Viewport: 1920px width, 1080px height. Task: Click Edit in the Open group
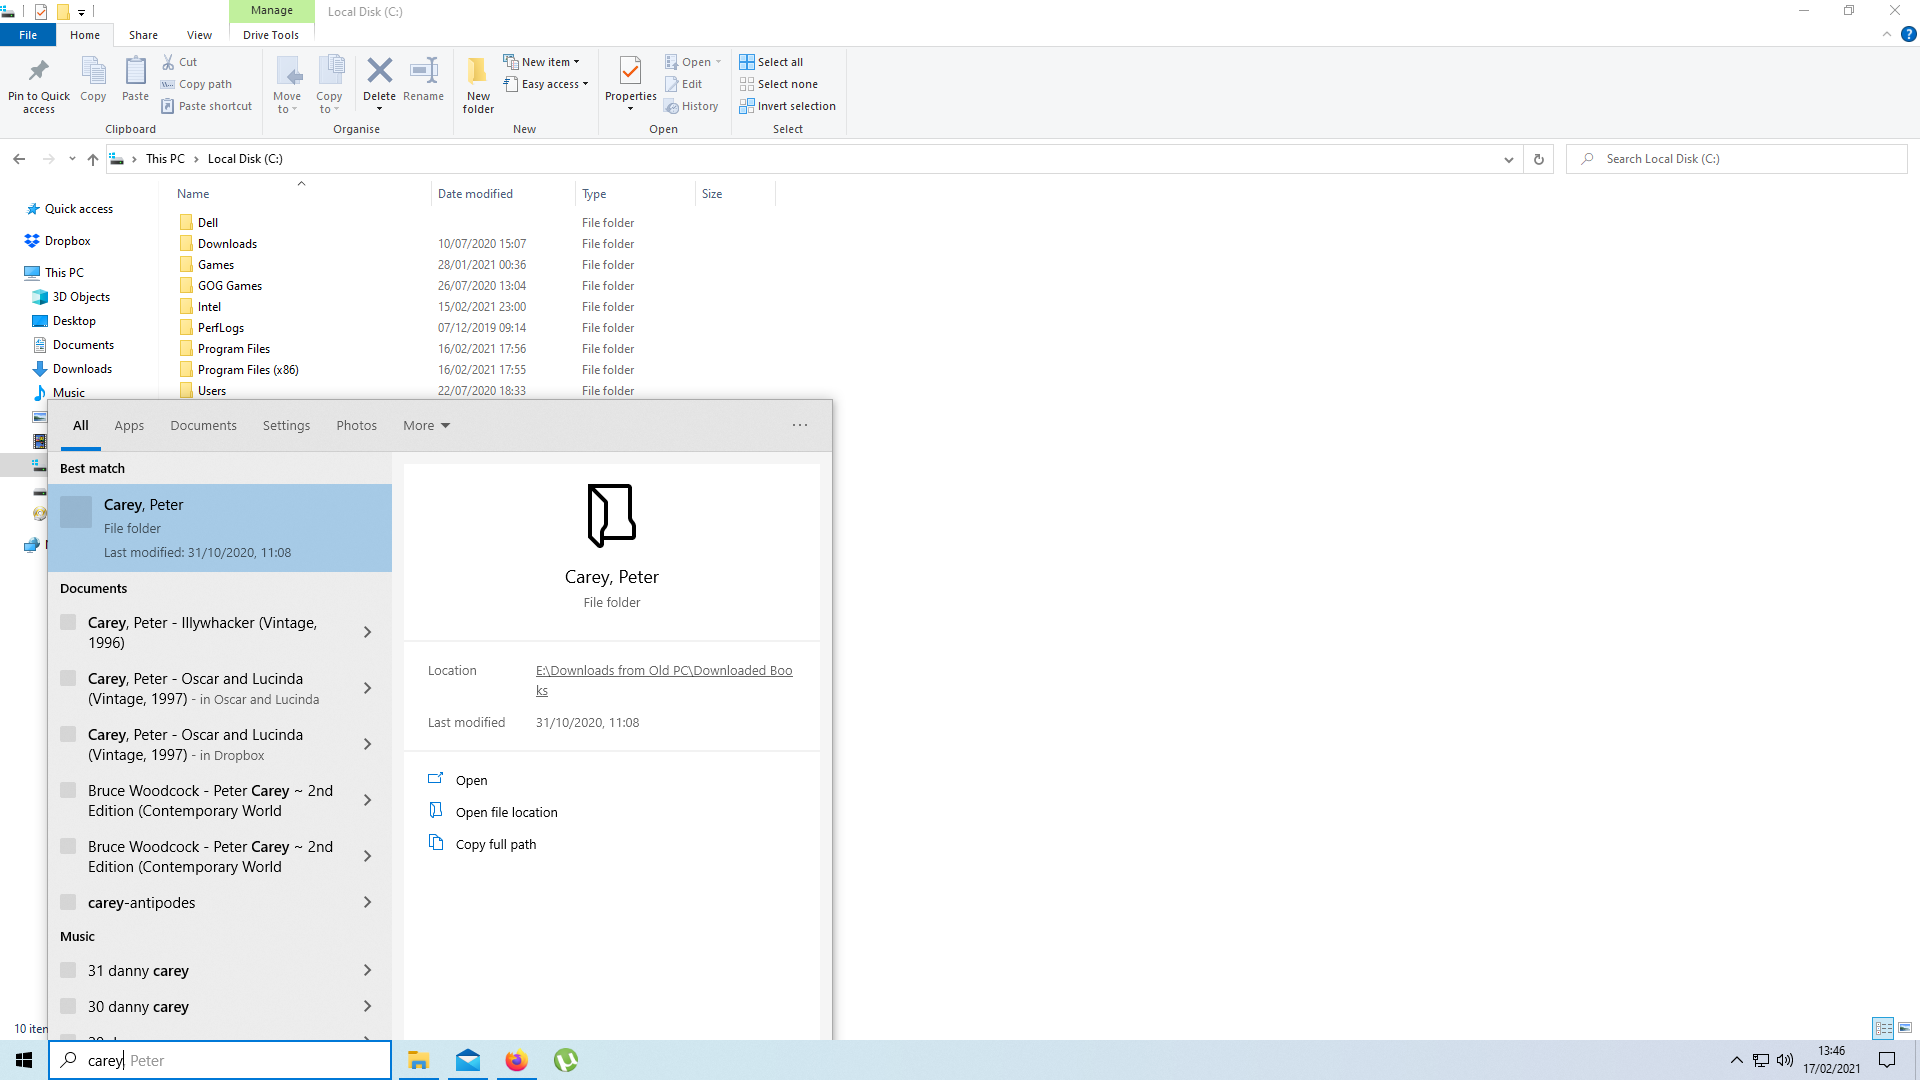[x=684, y=84]
